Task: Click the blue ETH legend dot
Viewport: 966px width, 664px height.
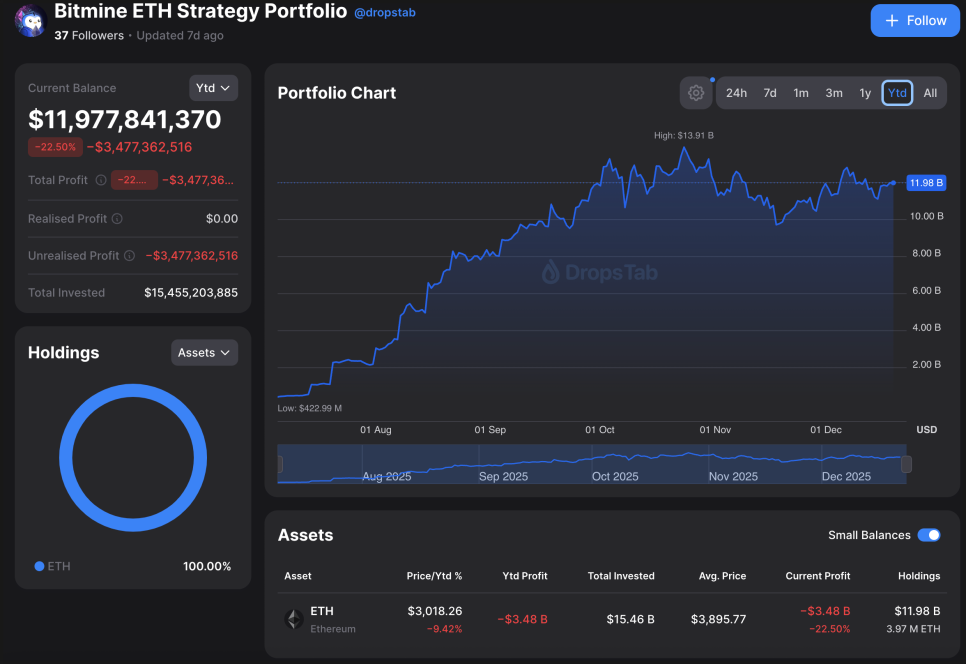Action: tap(39, 567)
